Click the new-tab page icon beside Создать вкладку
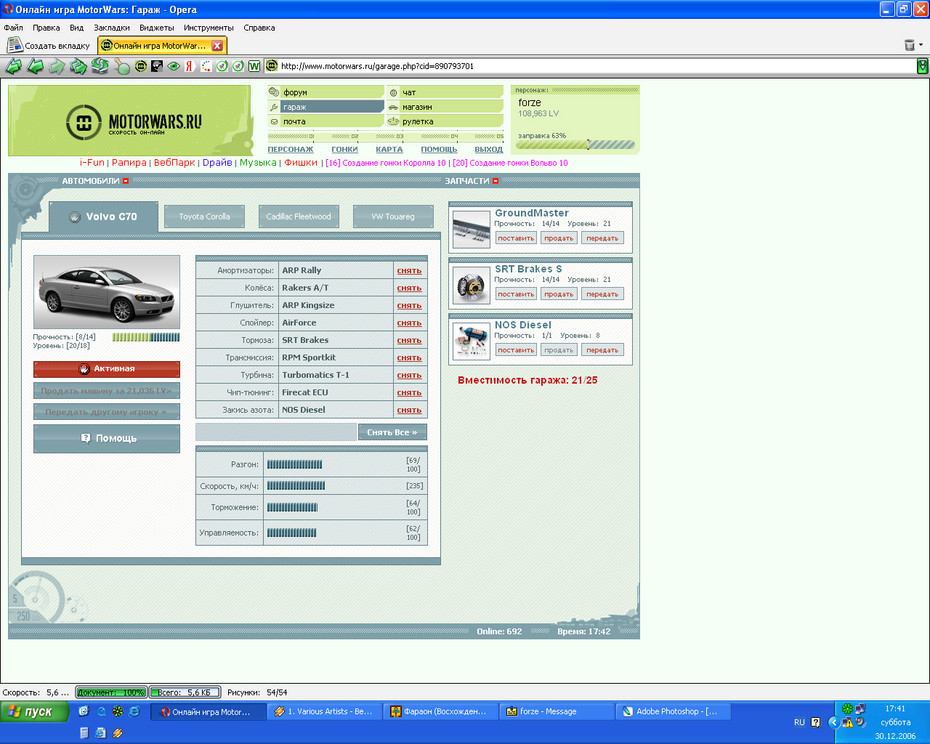 pyautogui.click(x=14, y=45)
